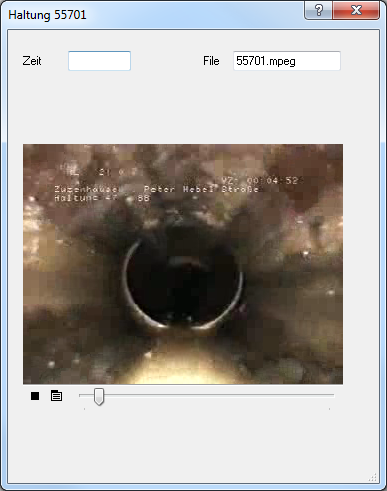This screenshot has height=491, width=387.
Task: Click the video position slider thumb
Action: (99, 397)
